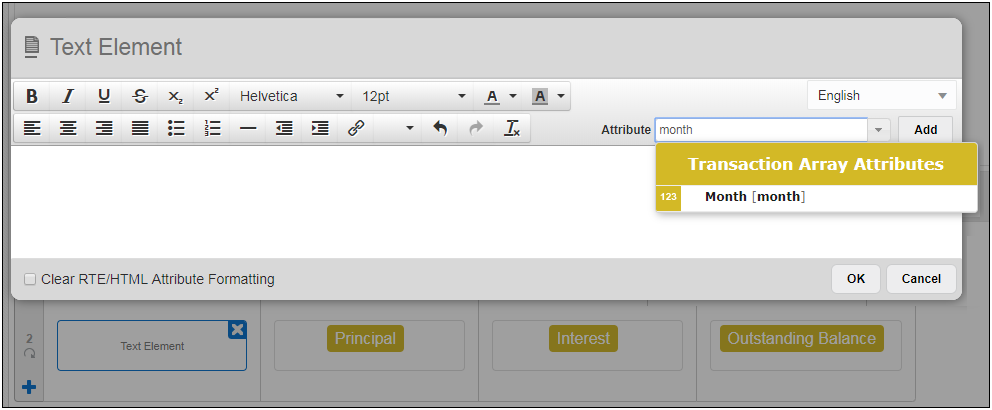The height and width of the screenshot is (410, 992).
Task: Insert a hyperlink
Action: point(355,129)
